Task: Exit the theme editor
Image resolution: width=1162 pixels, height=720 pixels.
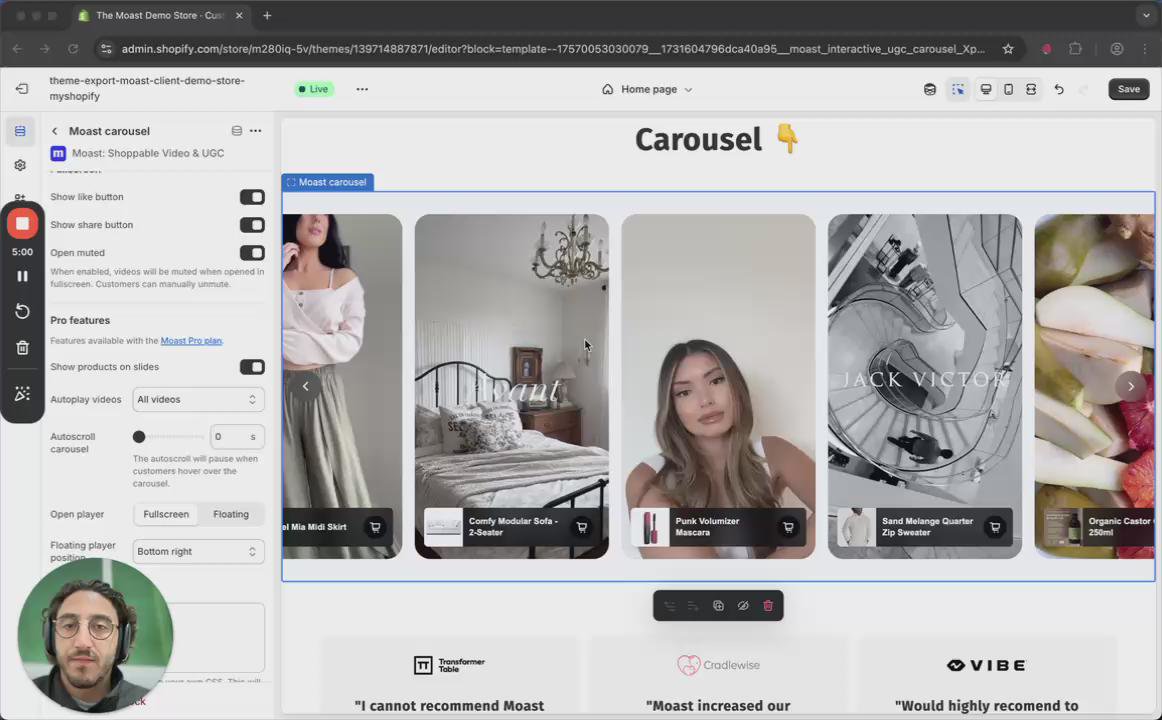Action: click(21, 89)
